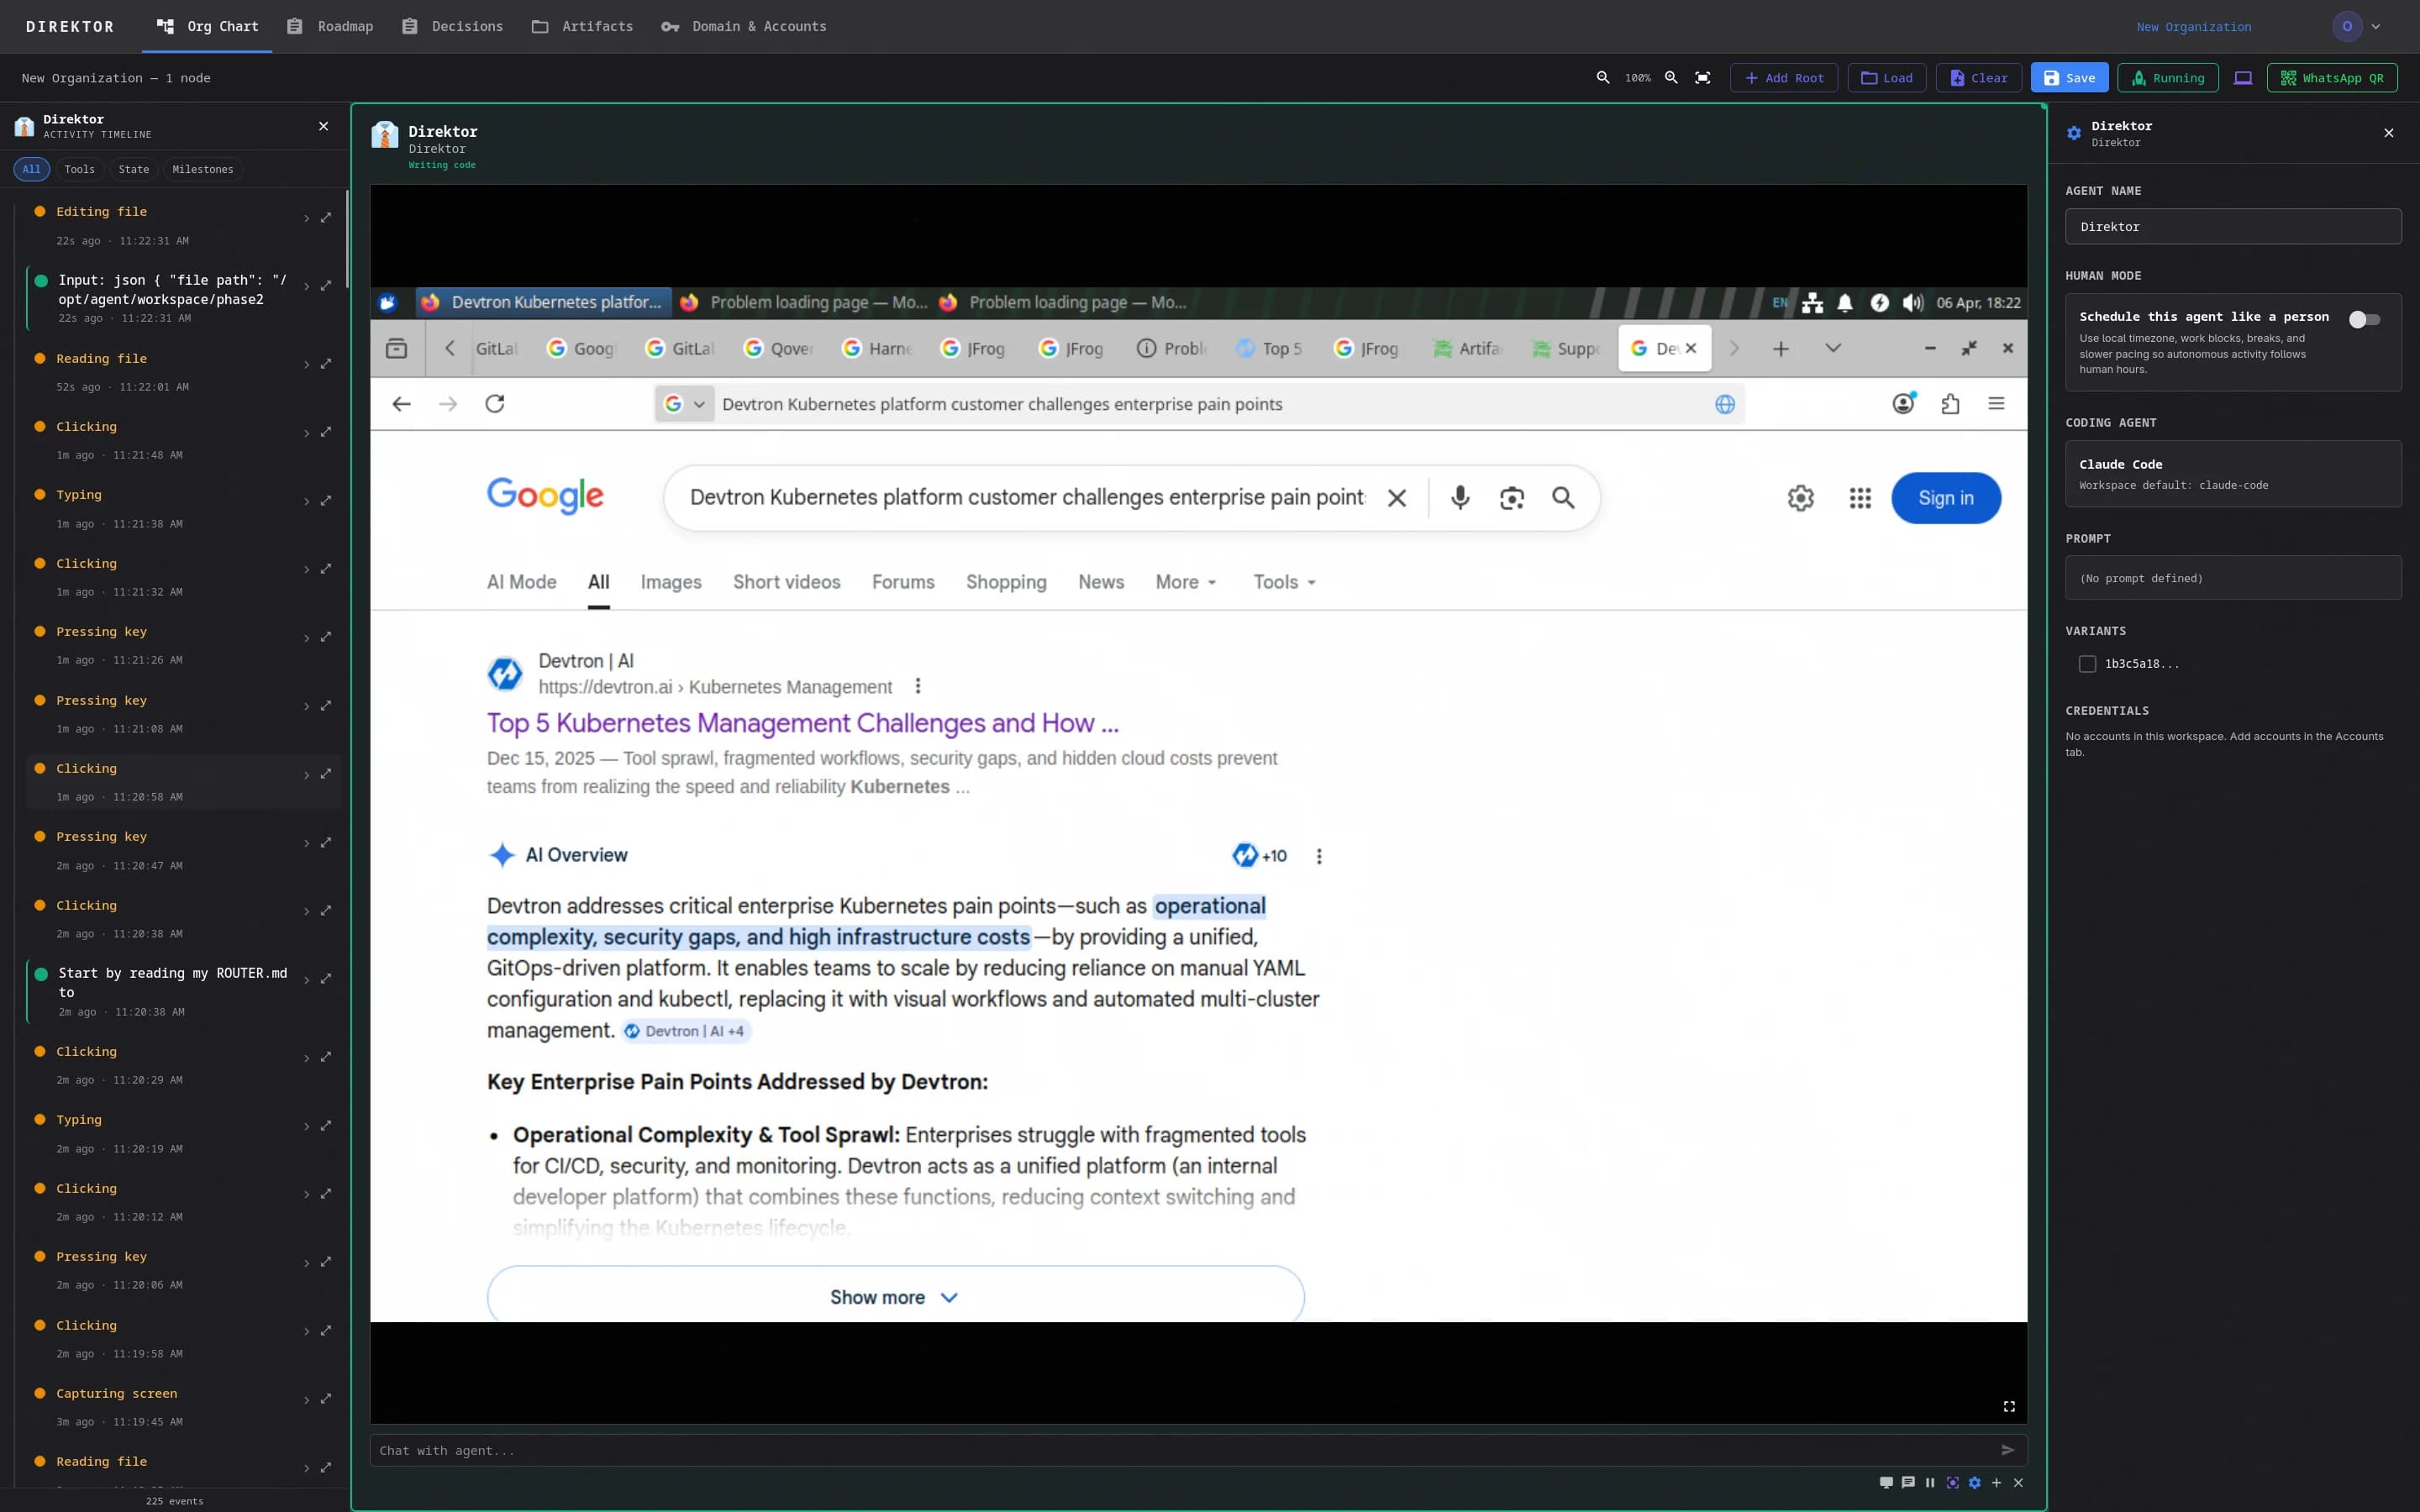This screenshot has width=2420, height=1512.
Task: Click the Clear button
Action: point(1979,78)
